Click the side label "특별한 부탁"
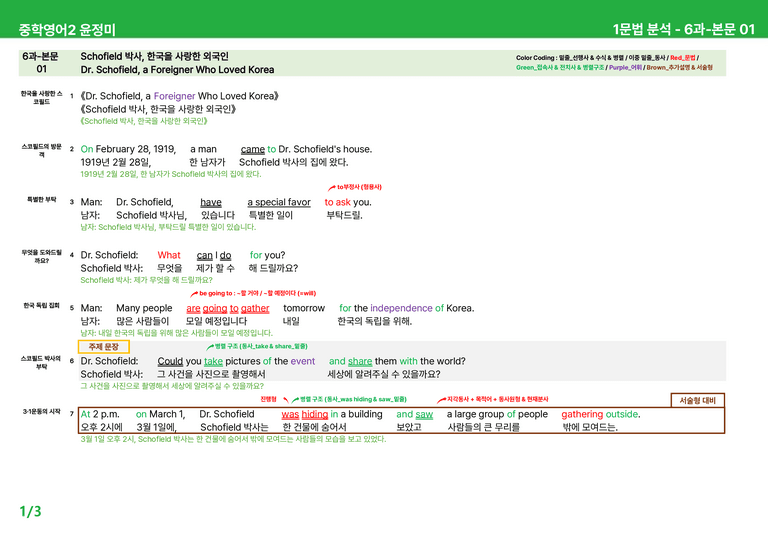 [x=42, y=199]
